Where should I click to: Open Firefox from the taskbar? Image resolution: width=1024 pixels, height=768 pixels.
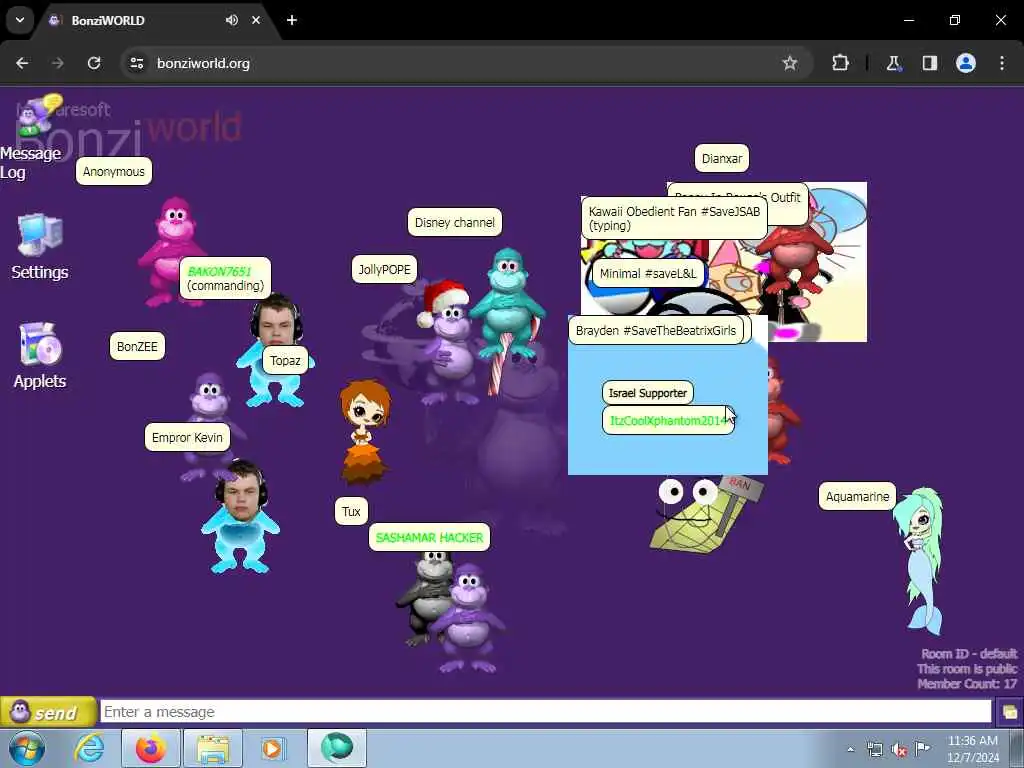click(151, 748)
